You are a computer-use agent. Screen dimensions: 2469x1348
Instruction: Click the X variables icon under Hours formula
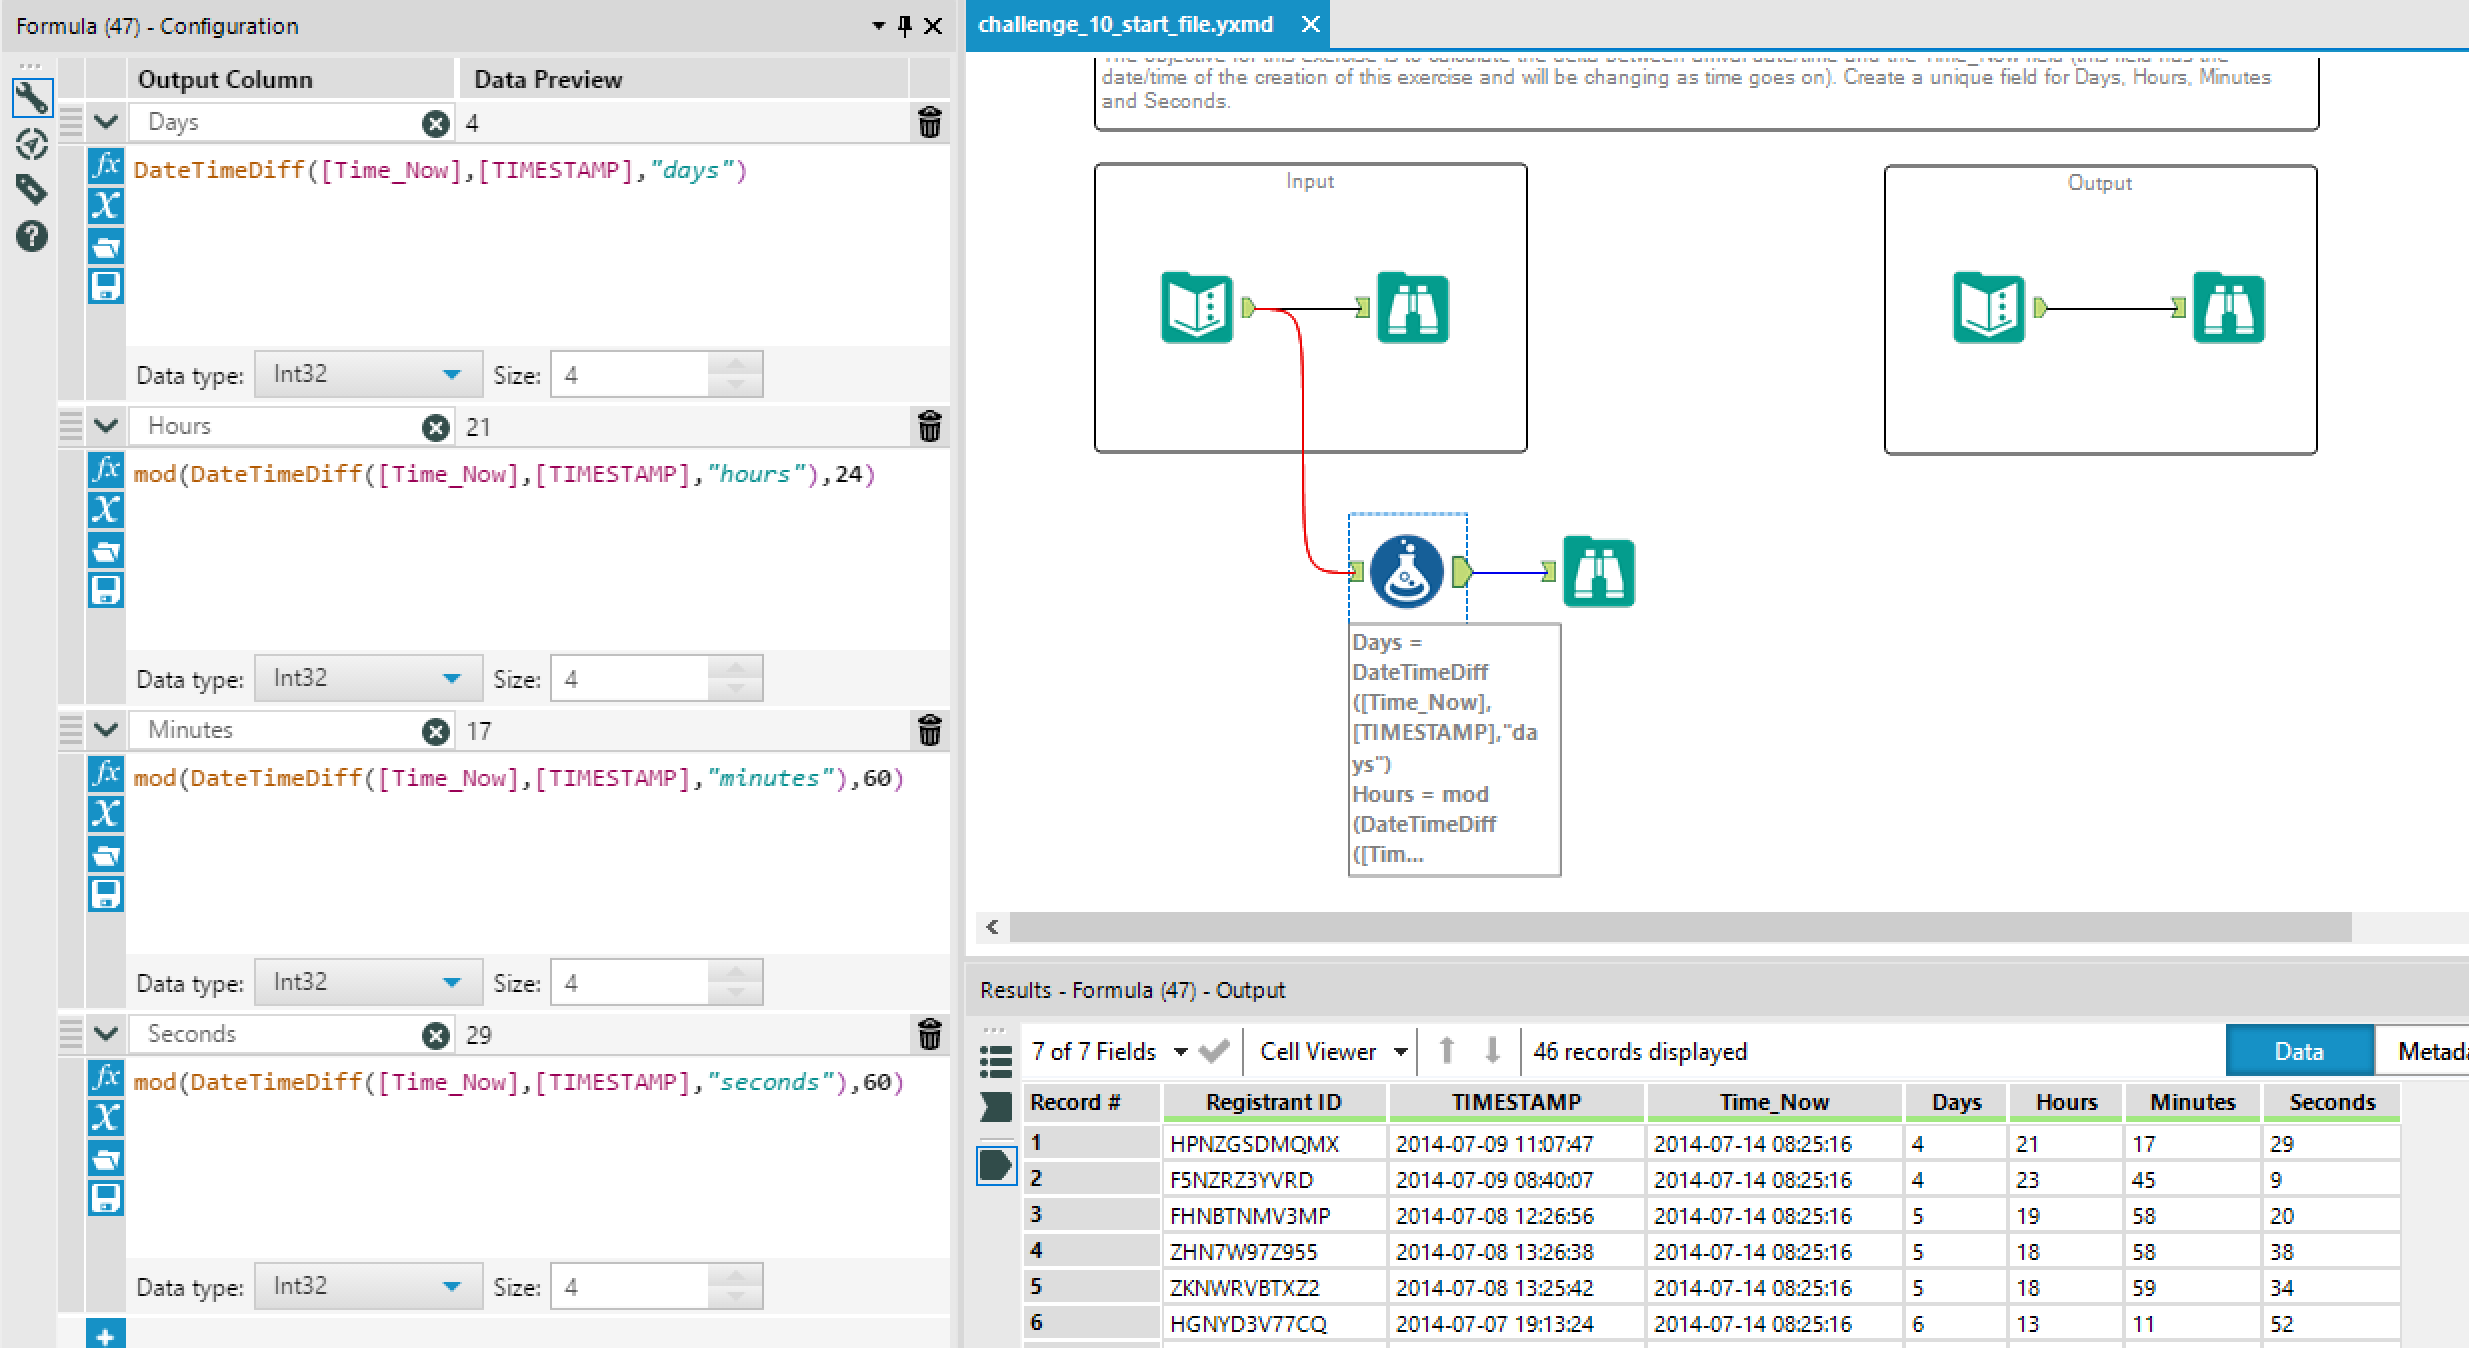click(105, 510)
